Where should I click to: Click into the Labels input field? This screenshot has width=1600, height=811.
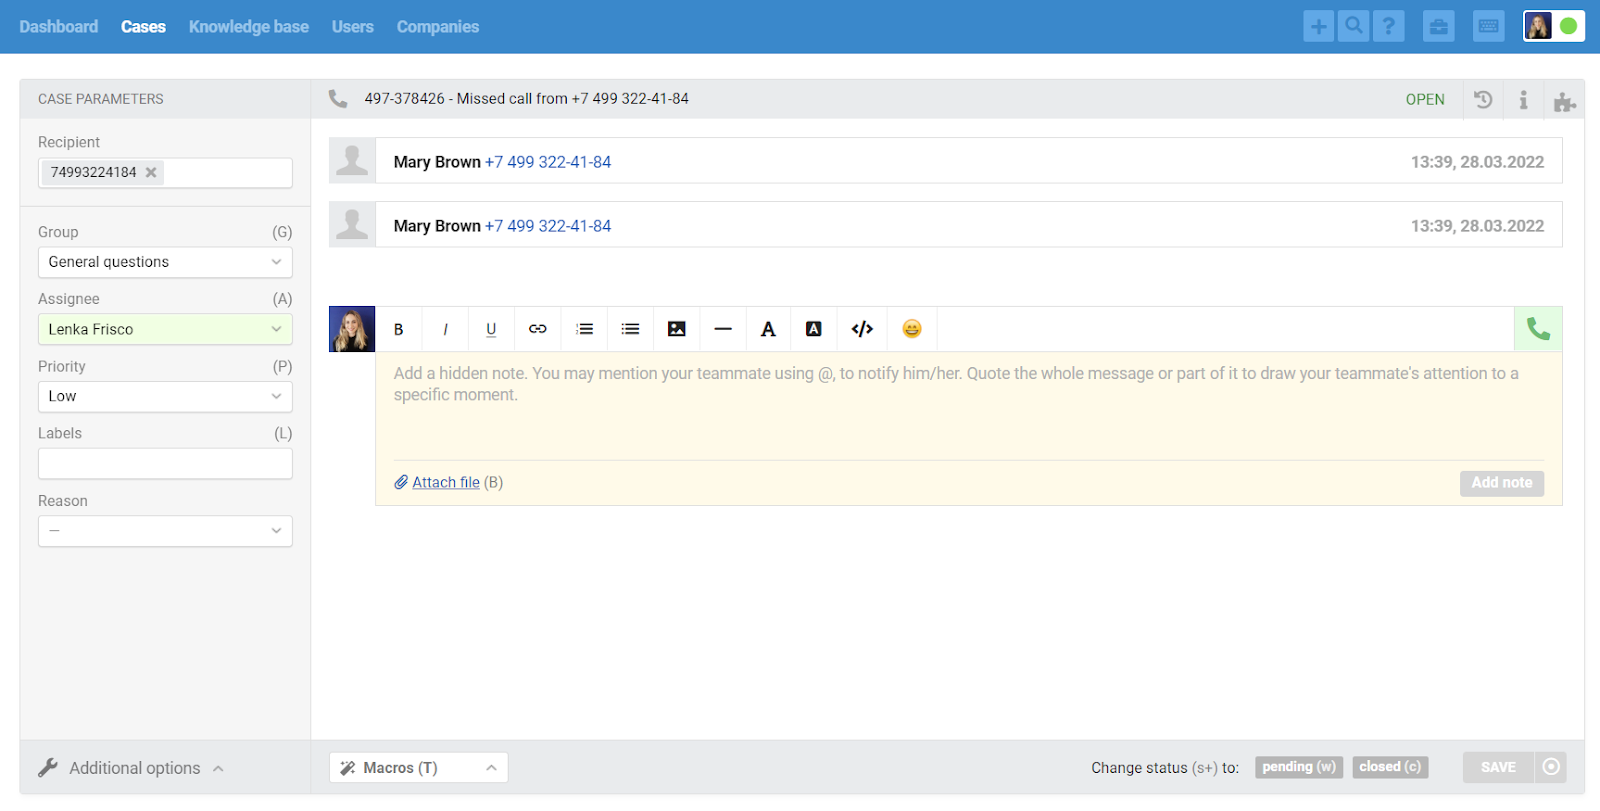click(x=165, y=464)
